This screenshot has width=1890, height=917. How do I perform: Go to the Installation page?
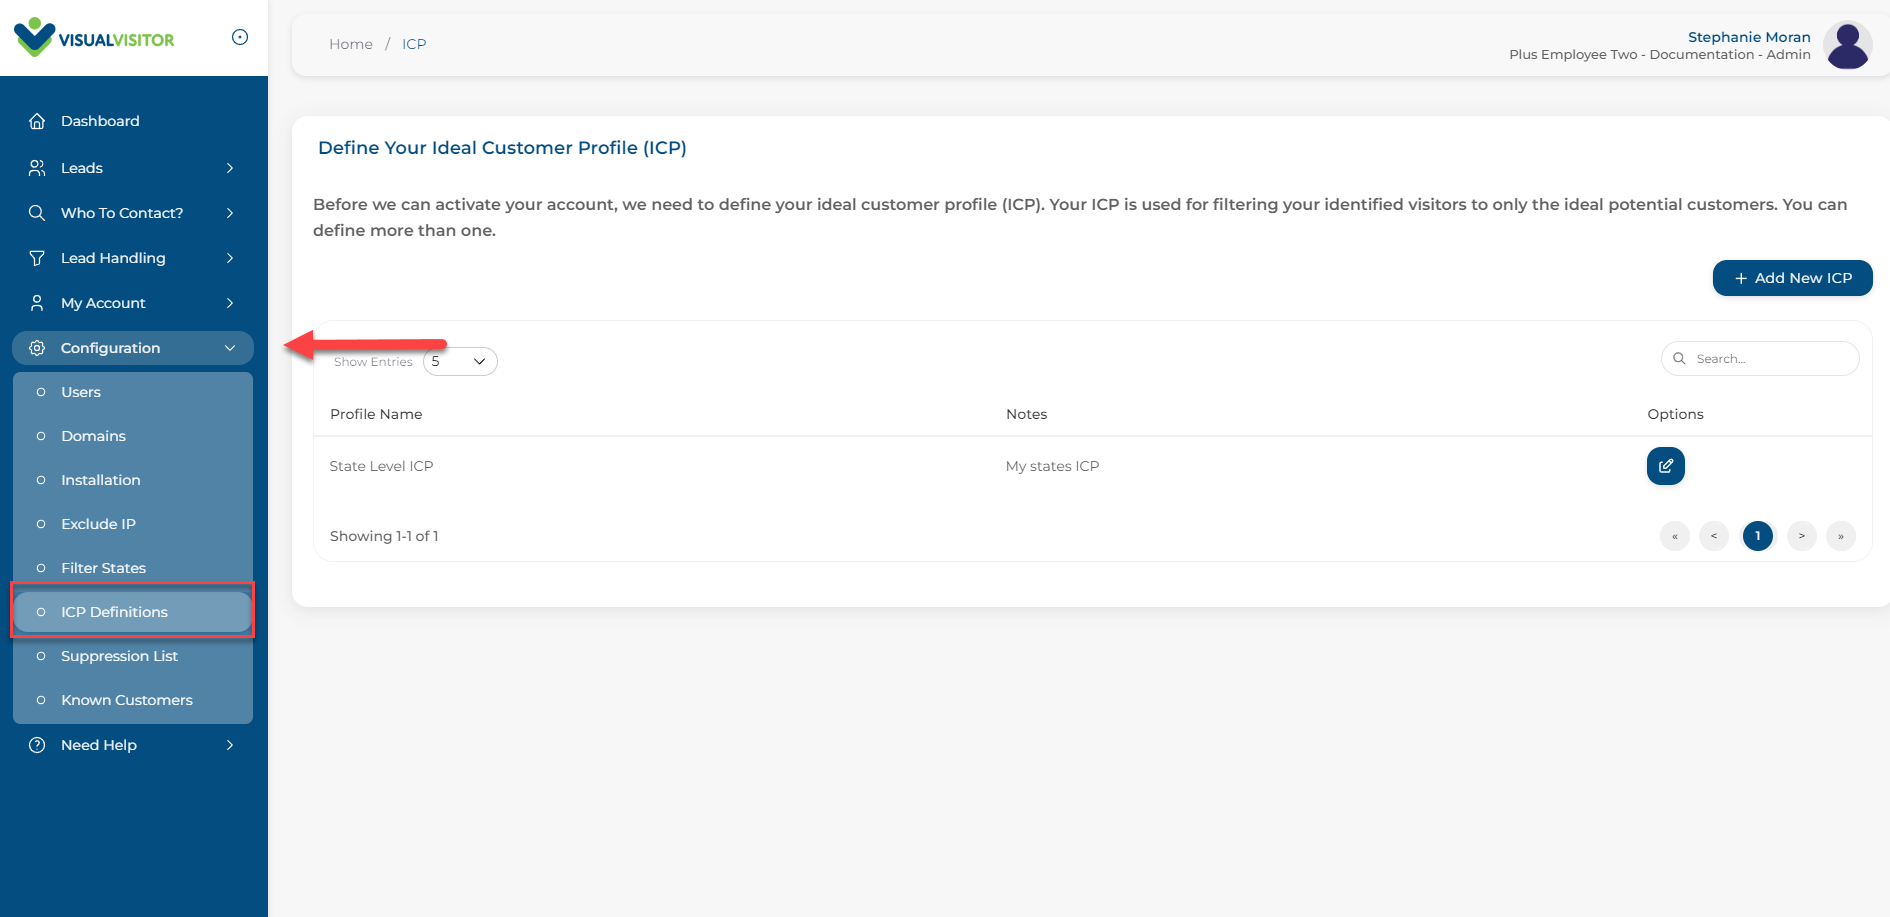133,480
